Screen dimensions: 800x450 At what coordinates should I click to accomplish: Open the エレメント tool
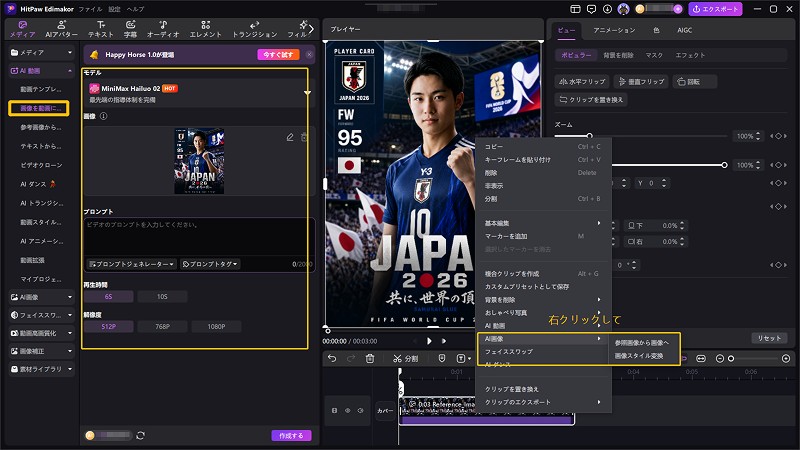click(x=206, y=29)
